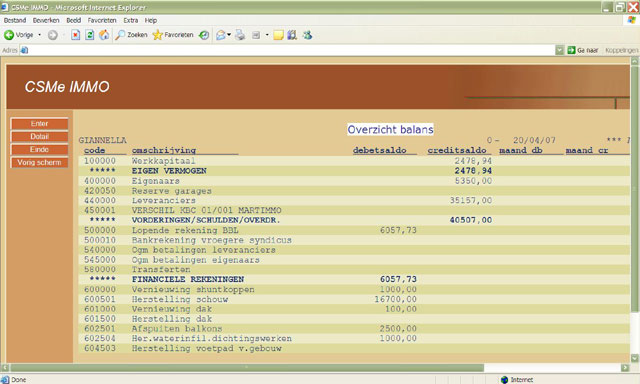Select the 601000 Vernieuwing dak row
The height and width of the screenshot is (384, 640).
coord(354,309)
